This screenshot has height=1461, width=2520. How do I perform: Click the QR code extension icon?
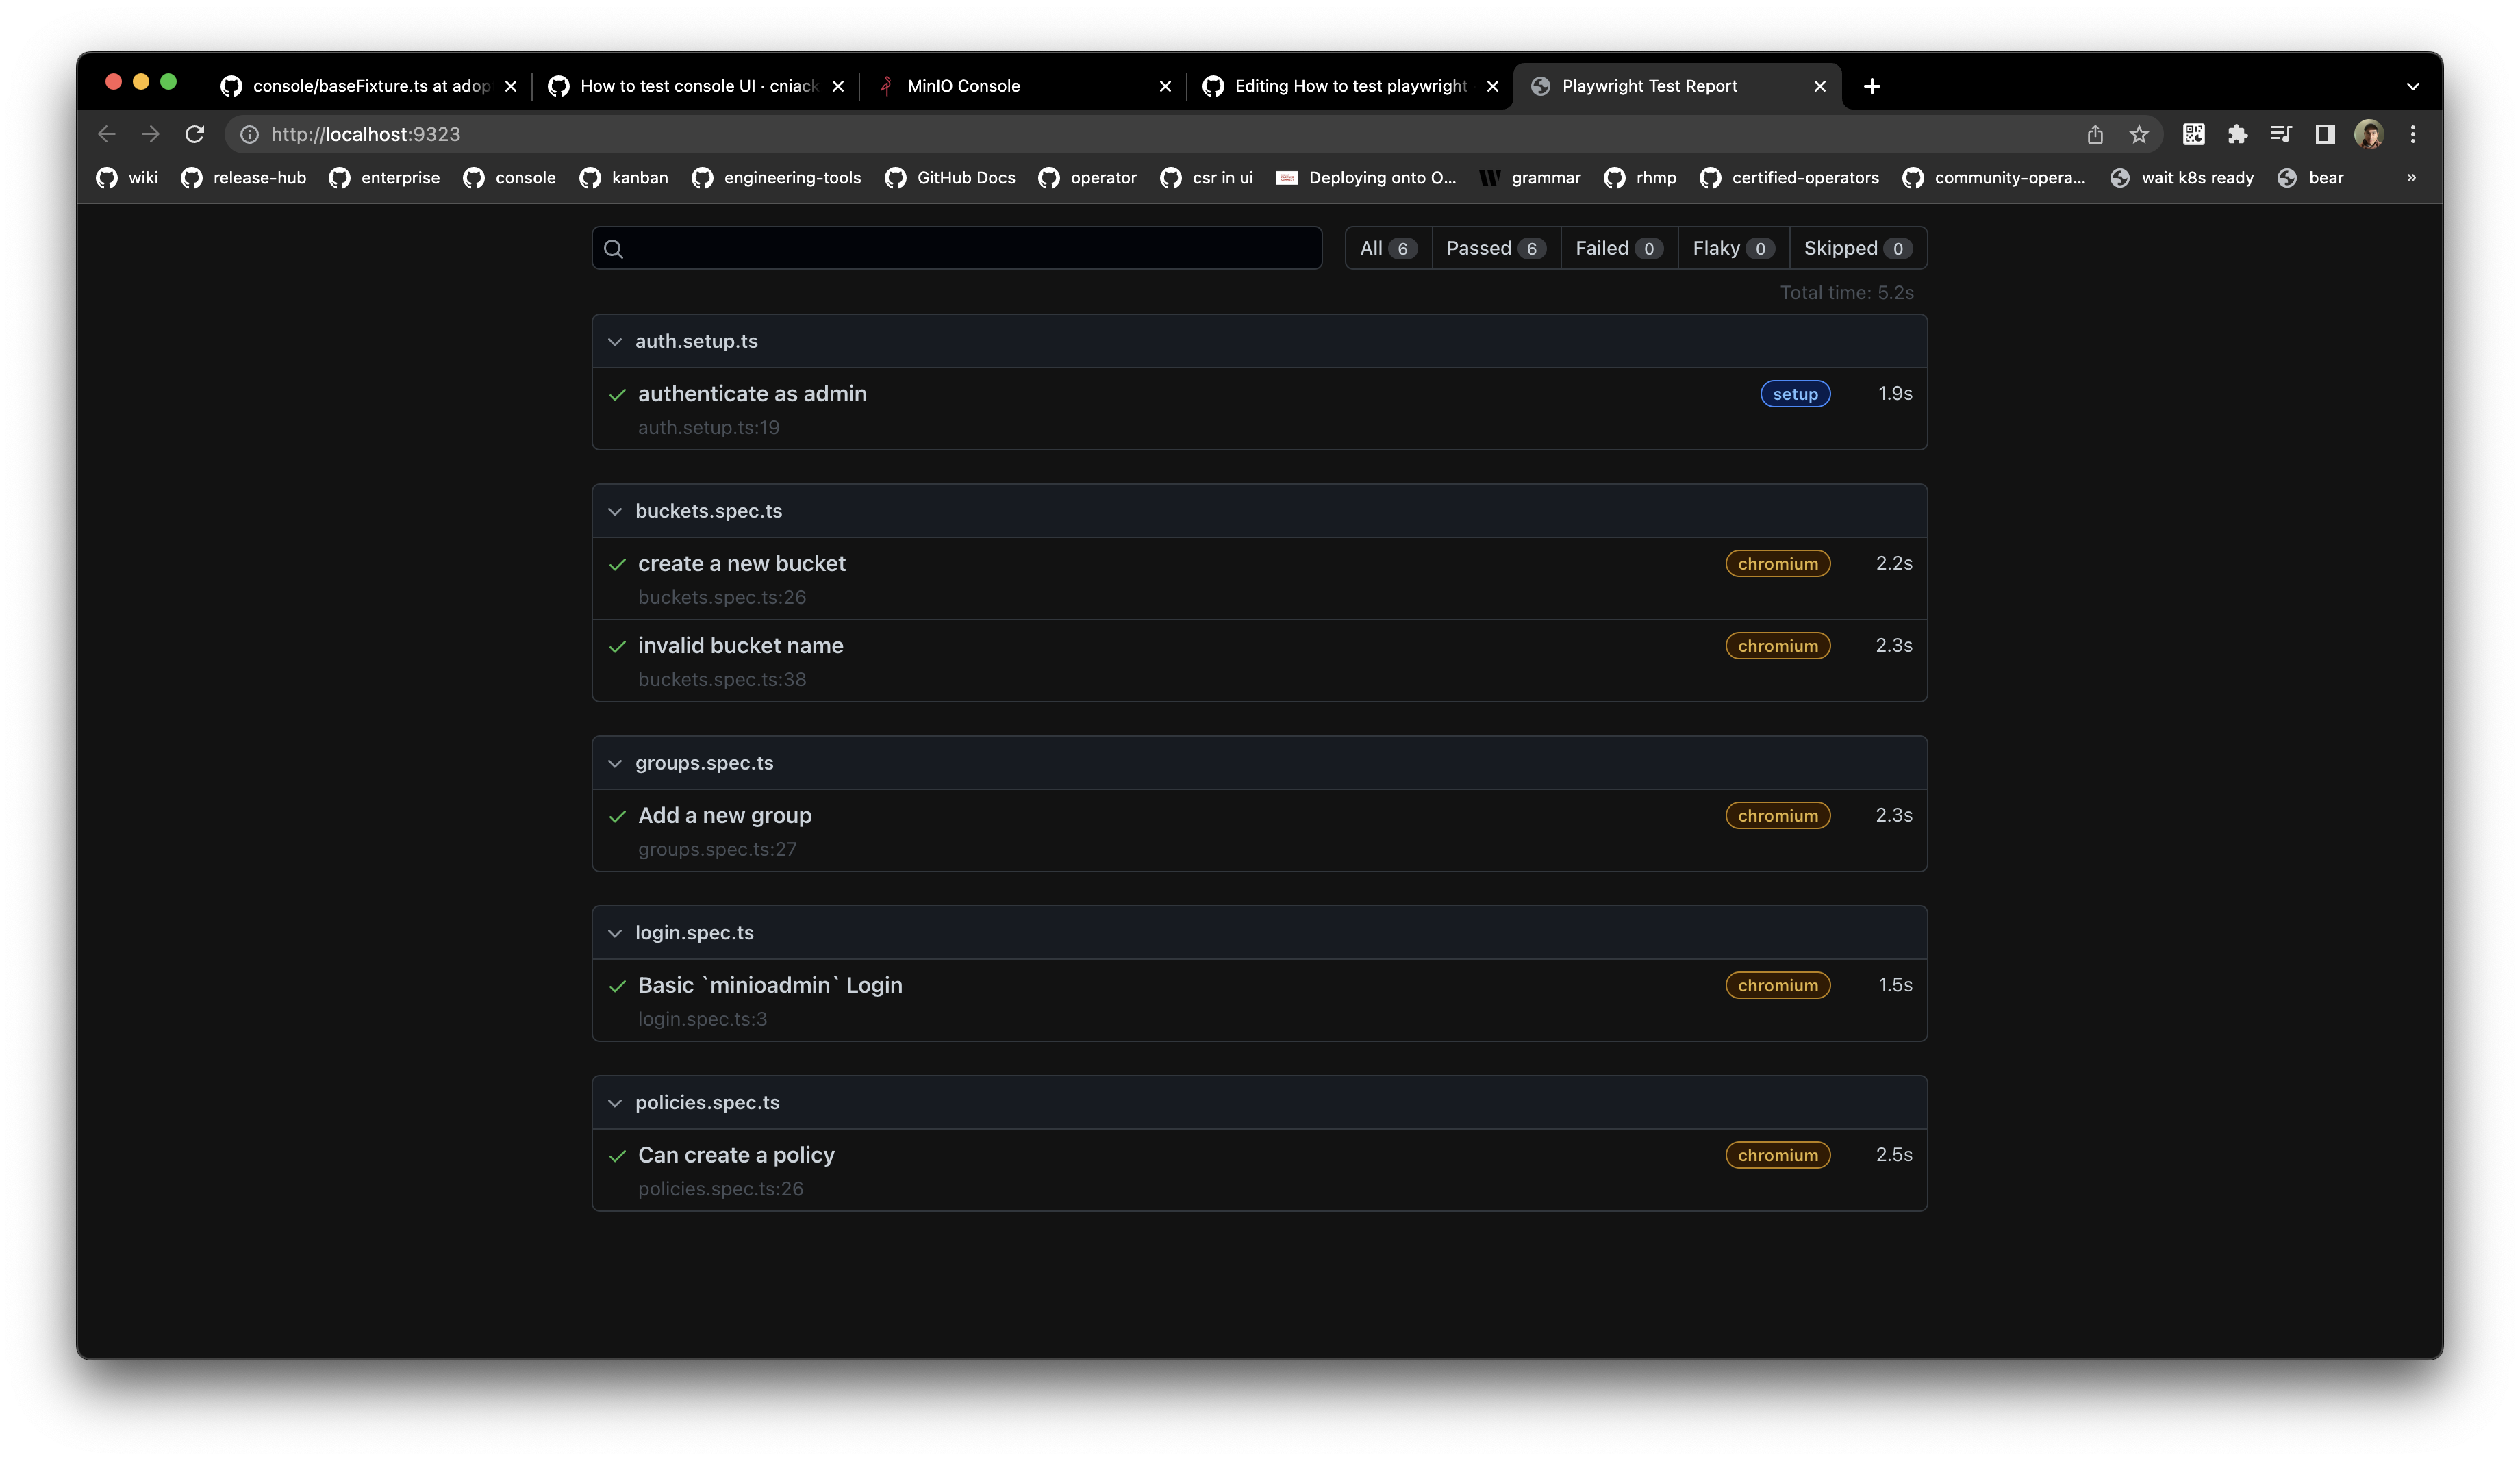pyautogui.click(x=2193, y=134)
